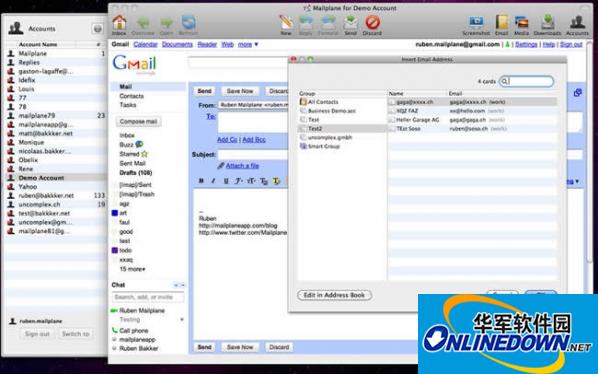
Task: Click the font size formatting icon
Action: click(x=251, y=181)
